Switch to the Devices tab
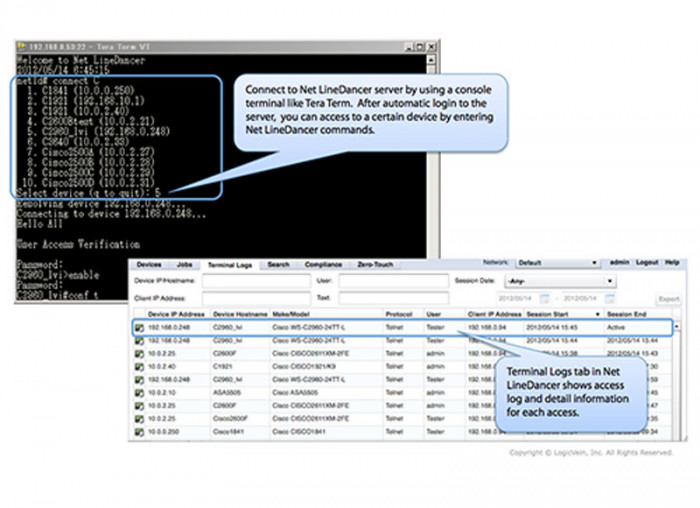The image size is (700, 508). pyautogui.click(x=149, y=265)
